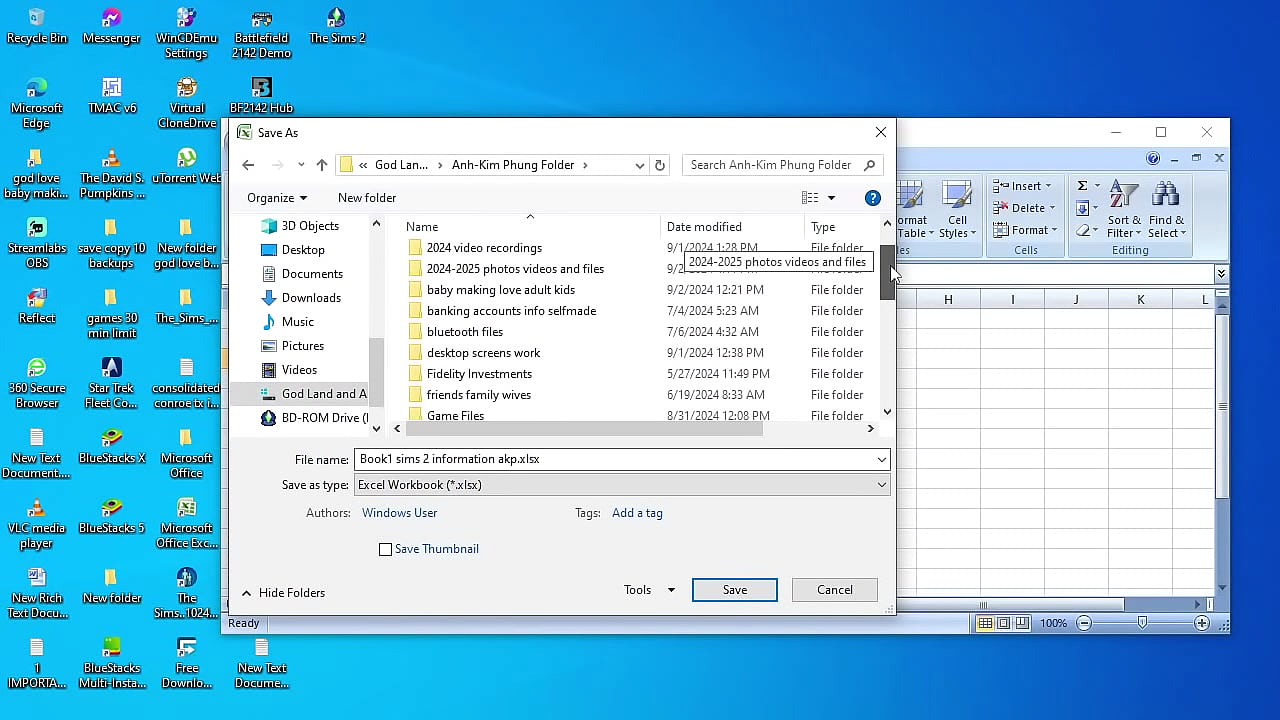1280x720 pixels.
Task: Select Pictures in the navigation pane
Action: tap(303, 346)
